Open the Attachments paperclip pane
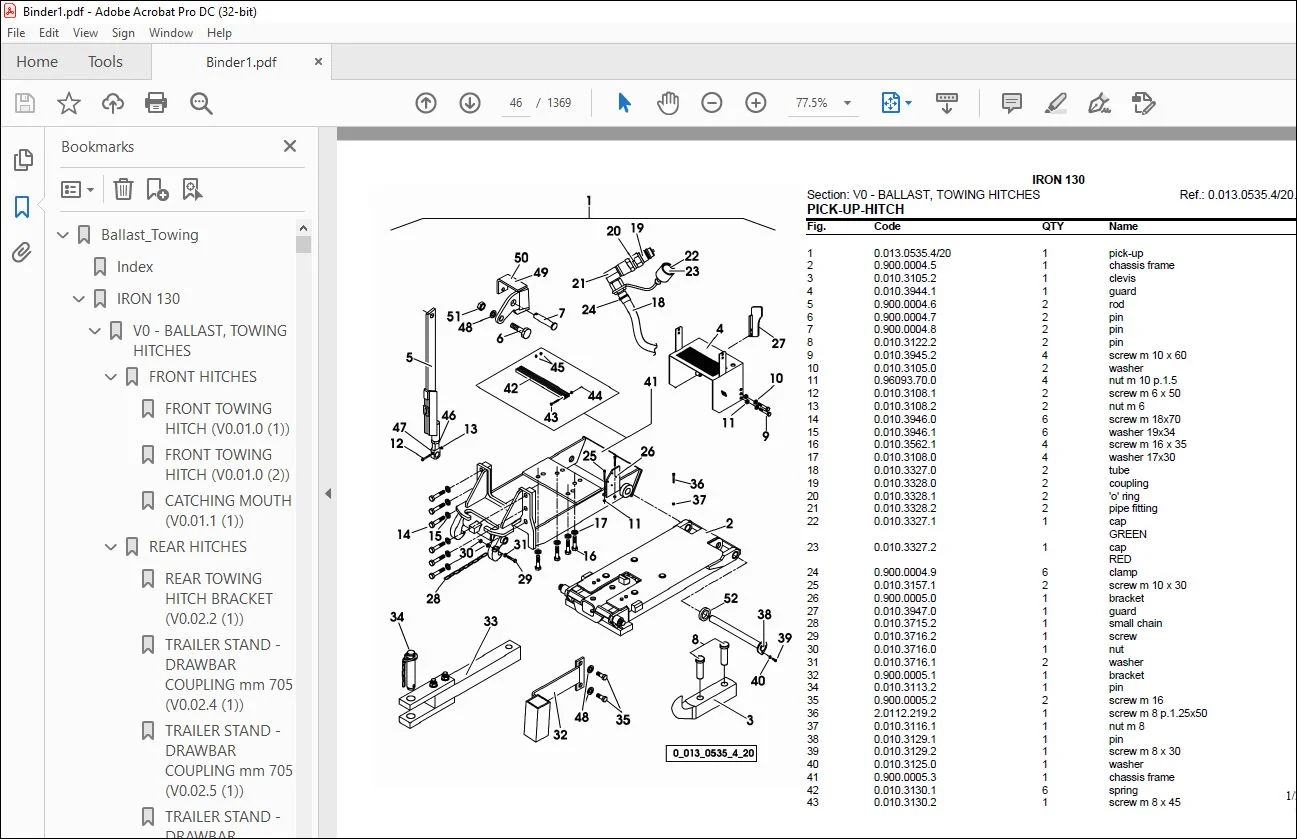1297x839 pixels. (22, 253)
